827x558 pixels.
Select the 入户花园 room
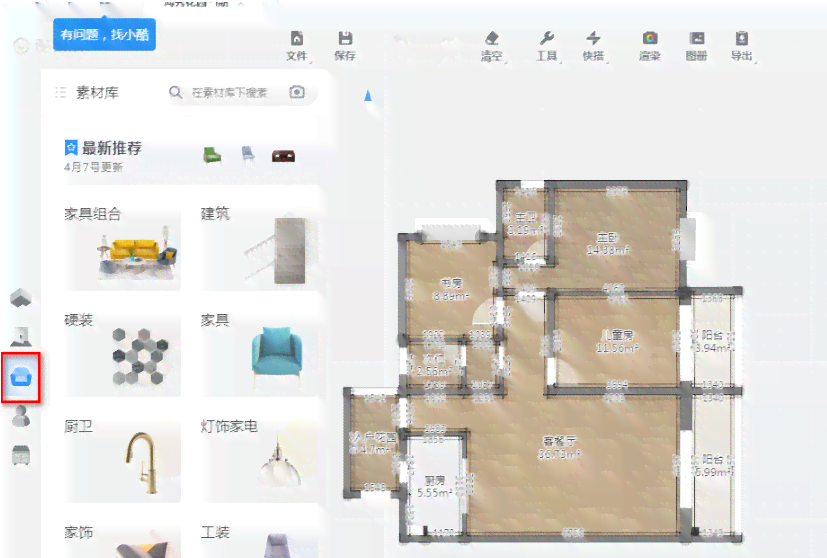pos(372,443)
